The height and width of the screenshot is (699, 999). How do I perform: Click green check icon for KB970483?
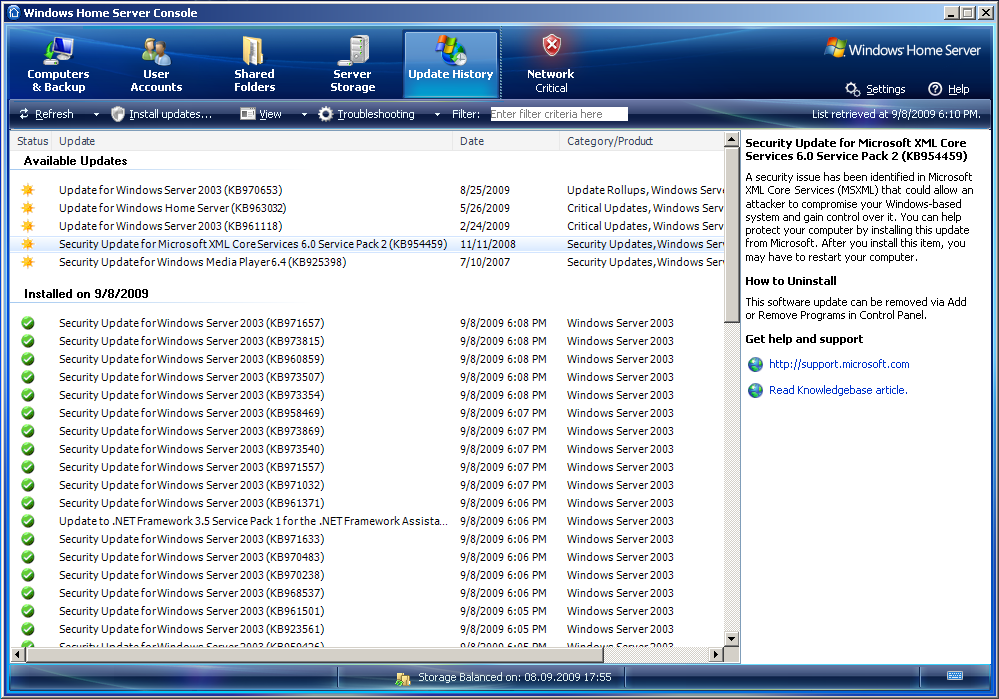(x=27, y=557)
